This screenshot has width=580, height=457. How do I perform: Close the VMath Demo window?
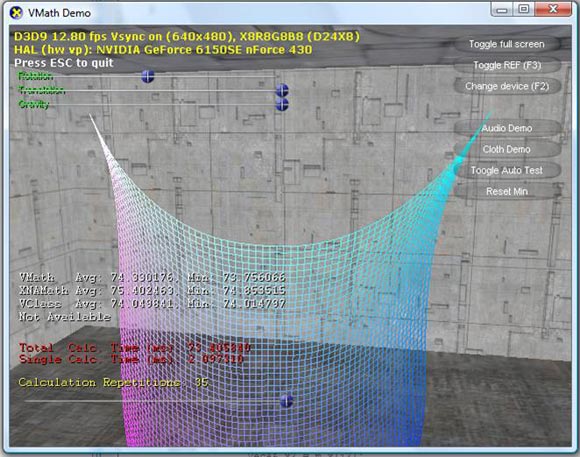553,10
